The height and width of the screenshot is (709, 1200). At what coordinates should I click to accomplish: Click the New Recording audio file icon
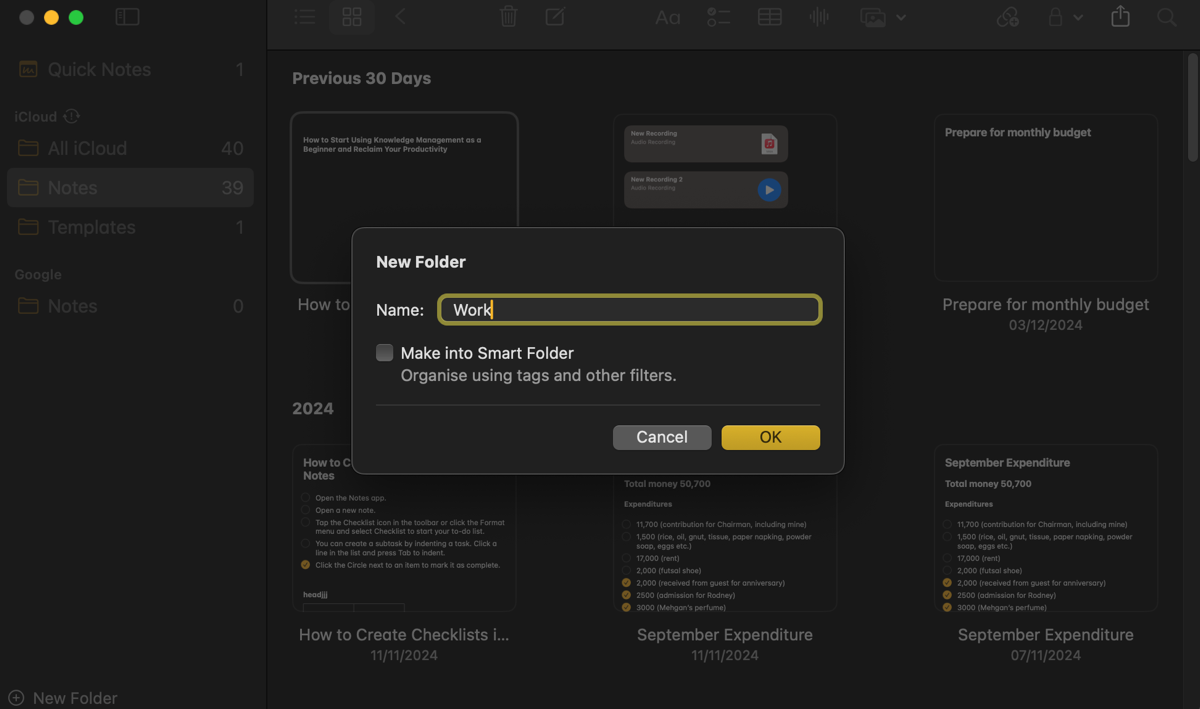coord(769,143)
